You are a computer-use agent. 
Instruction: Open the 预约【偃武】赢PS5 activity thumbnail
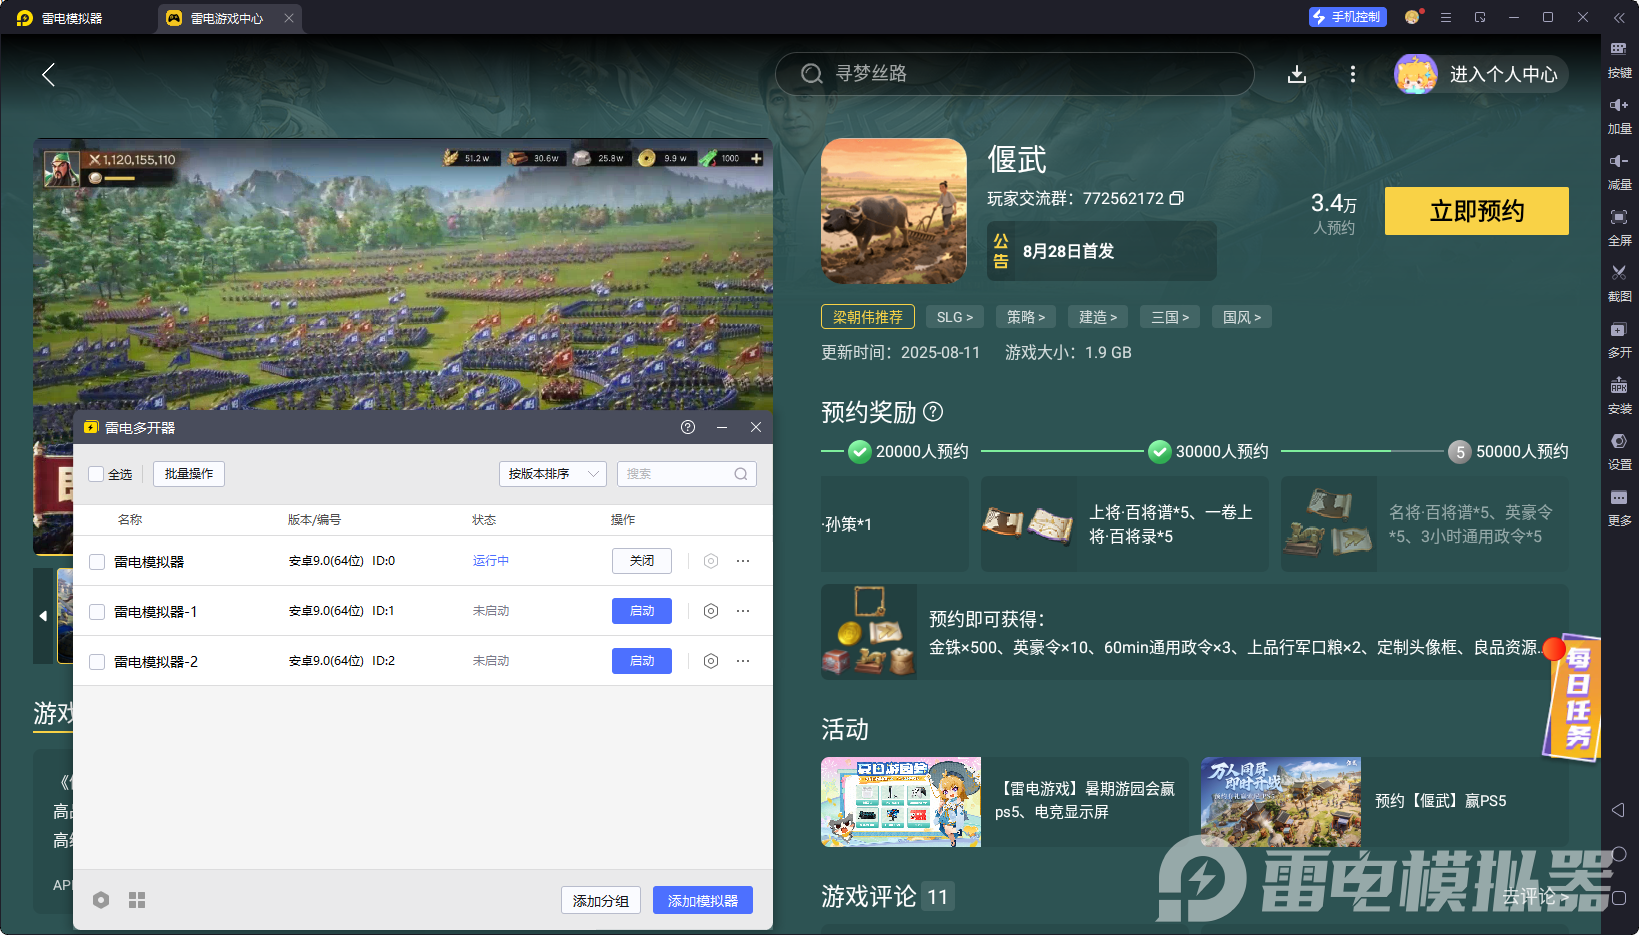pos(1281,802)
